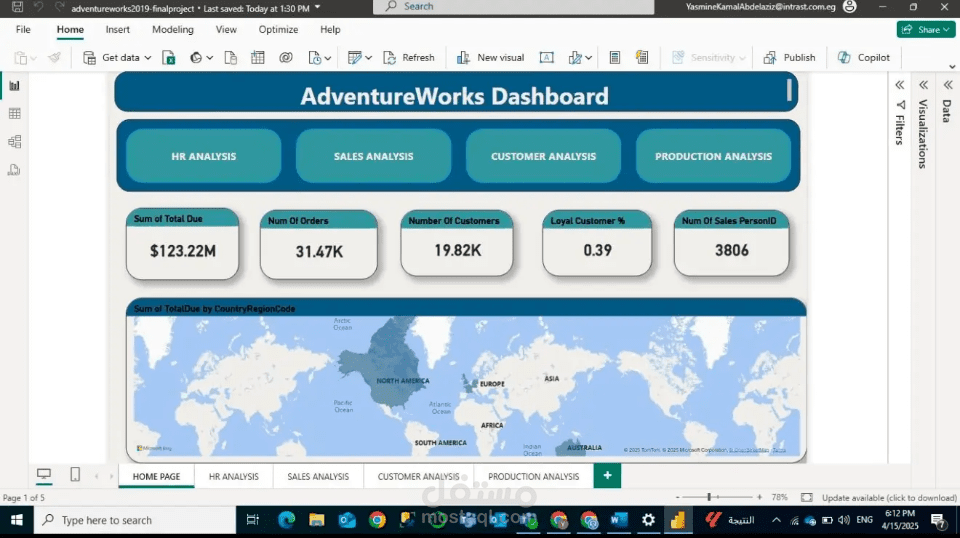Switch to mobile layout icon
This screenshot has height=538, width=960.
(75, 474)
